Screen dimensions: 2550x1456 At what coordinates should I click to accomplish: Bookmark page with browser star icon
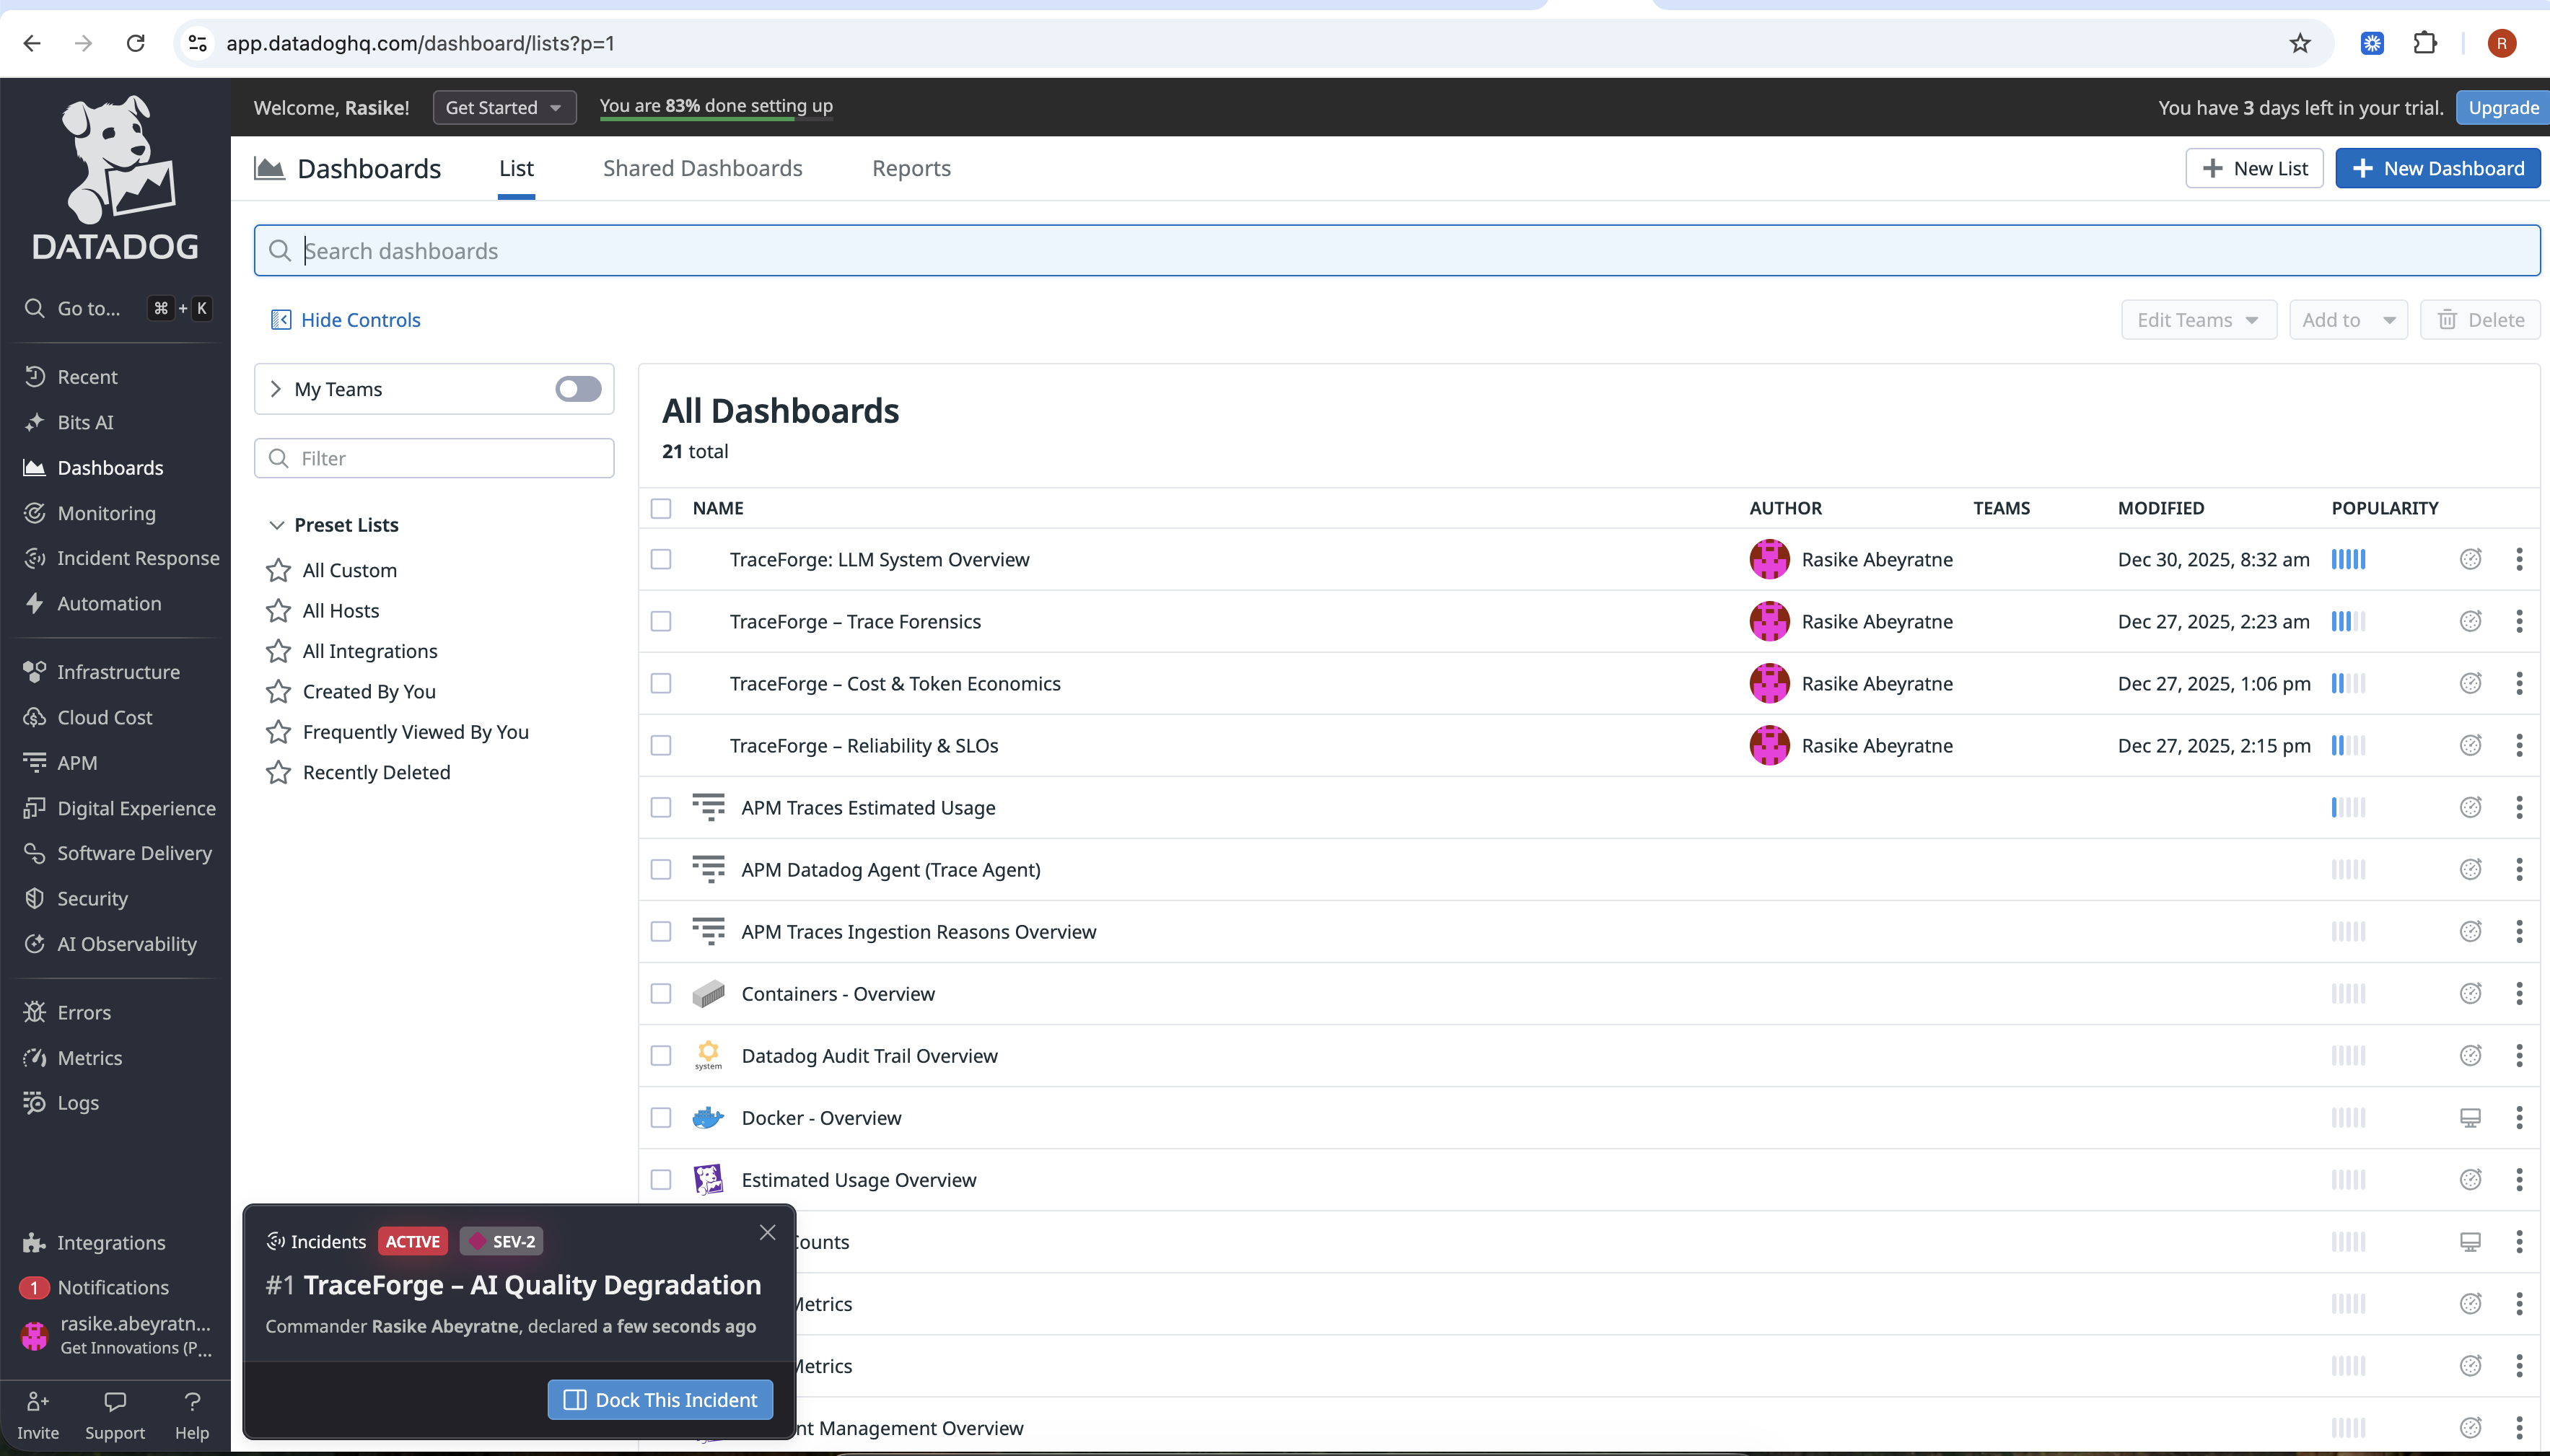(x=2300, y=43)
